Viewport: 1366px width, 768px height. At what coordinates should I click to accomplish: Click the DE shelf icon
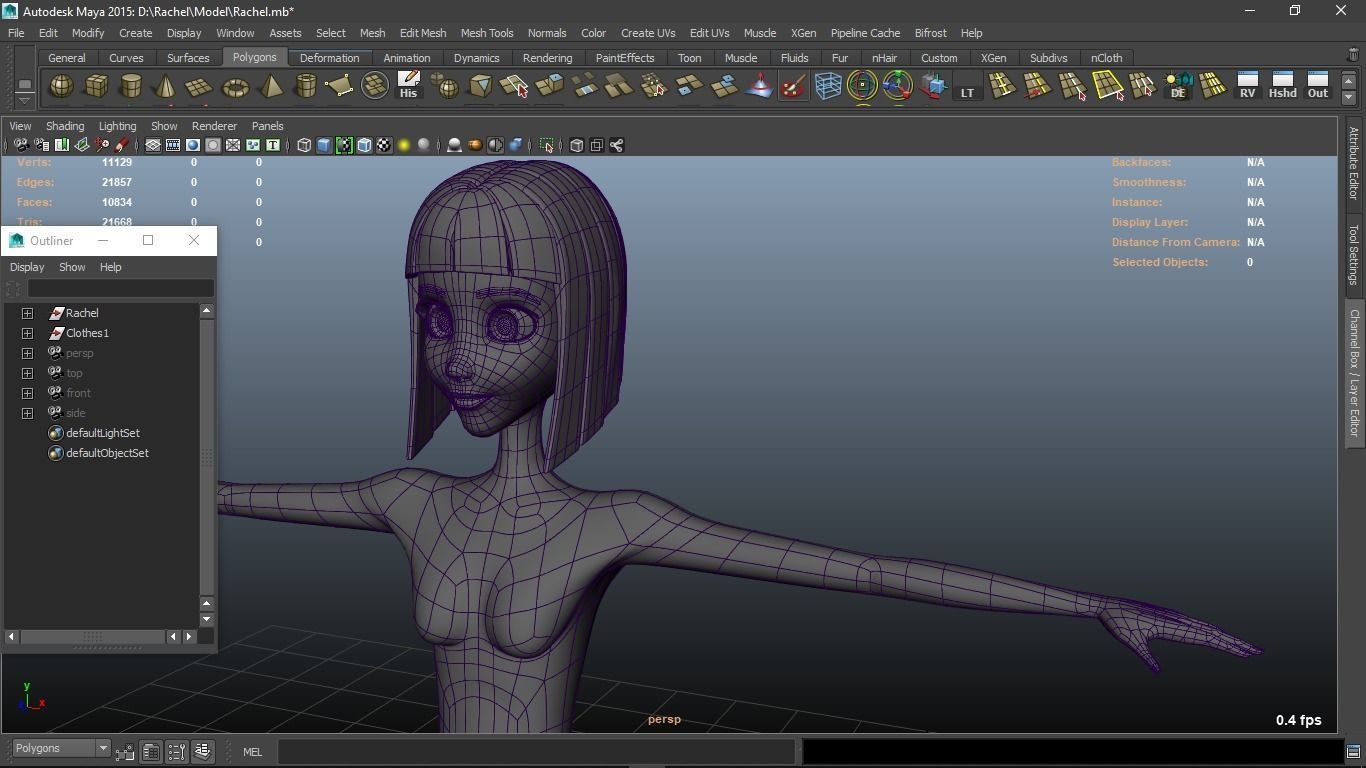(1178, 86)
